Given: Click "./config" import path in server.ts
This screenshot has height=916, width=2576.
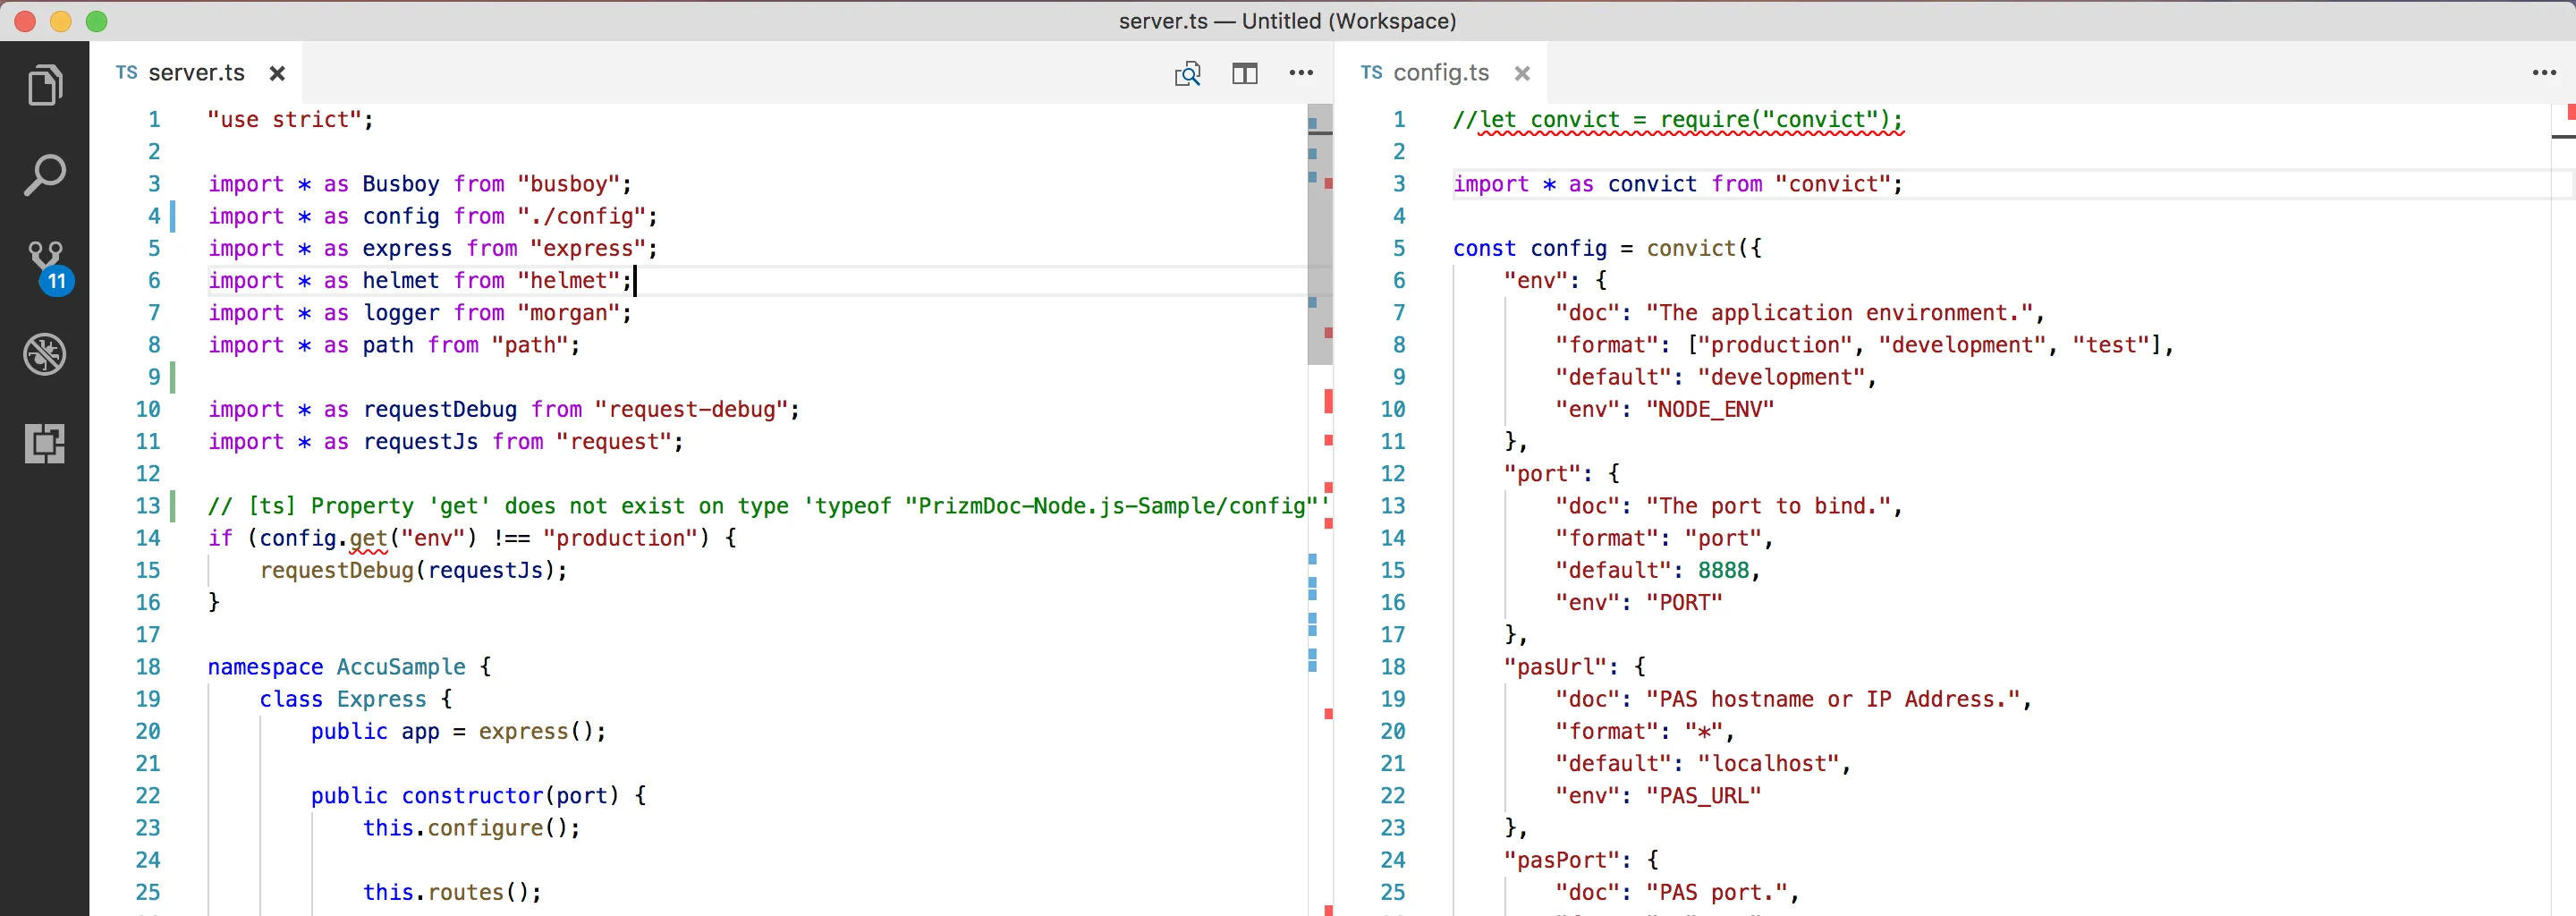Looking at the screenshot, I should click(581, 216).
